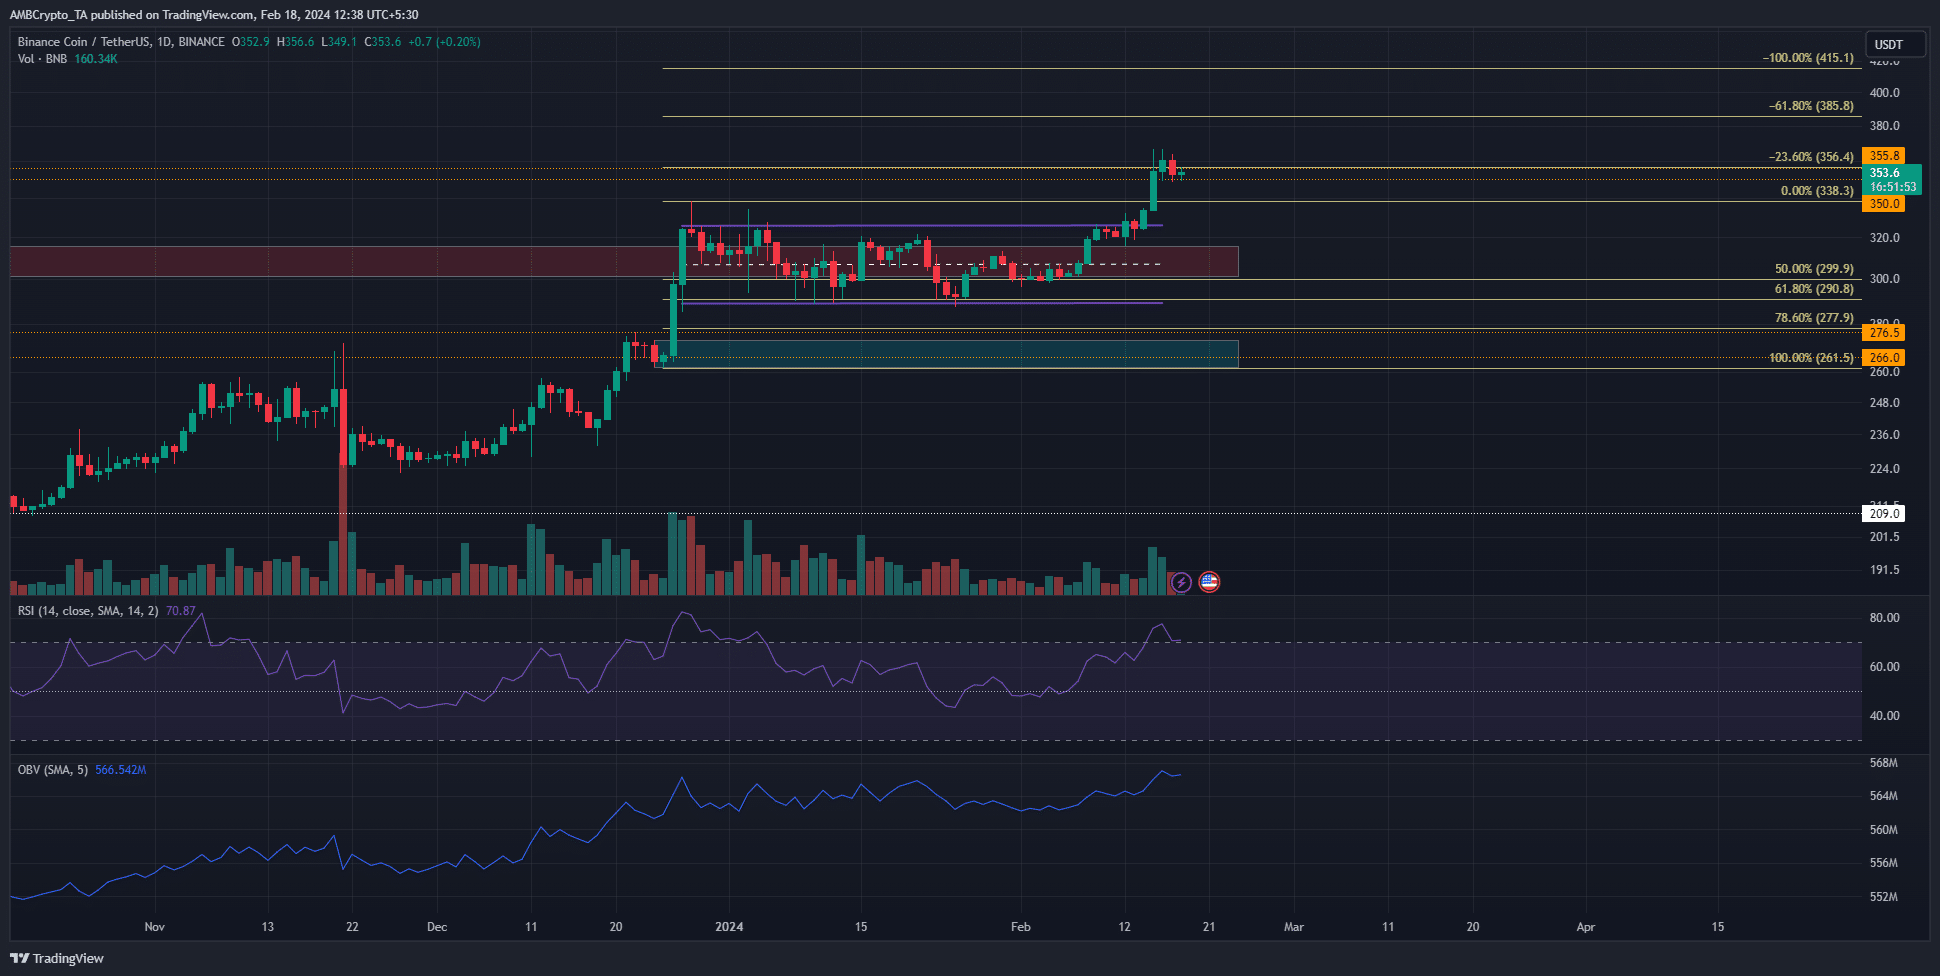Click the 0.00% (338.3) Fibonacci label

point(1817,191)
